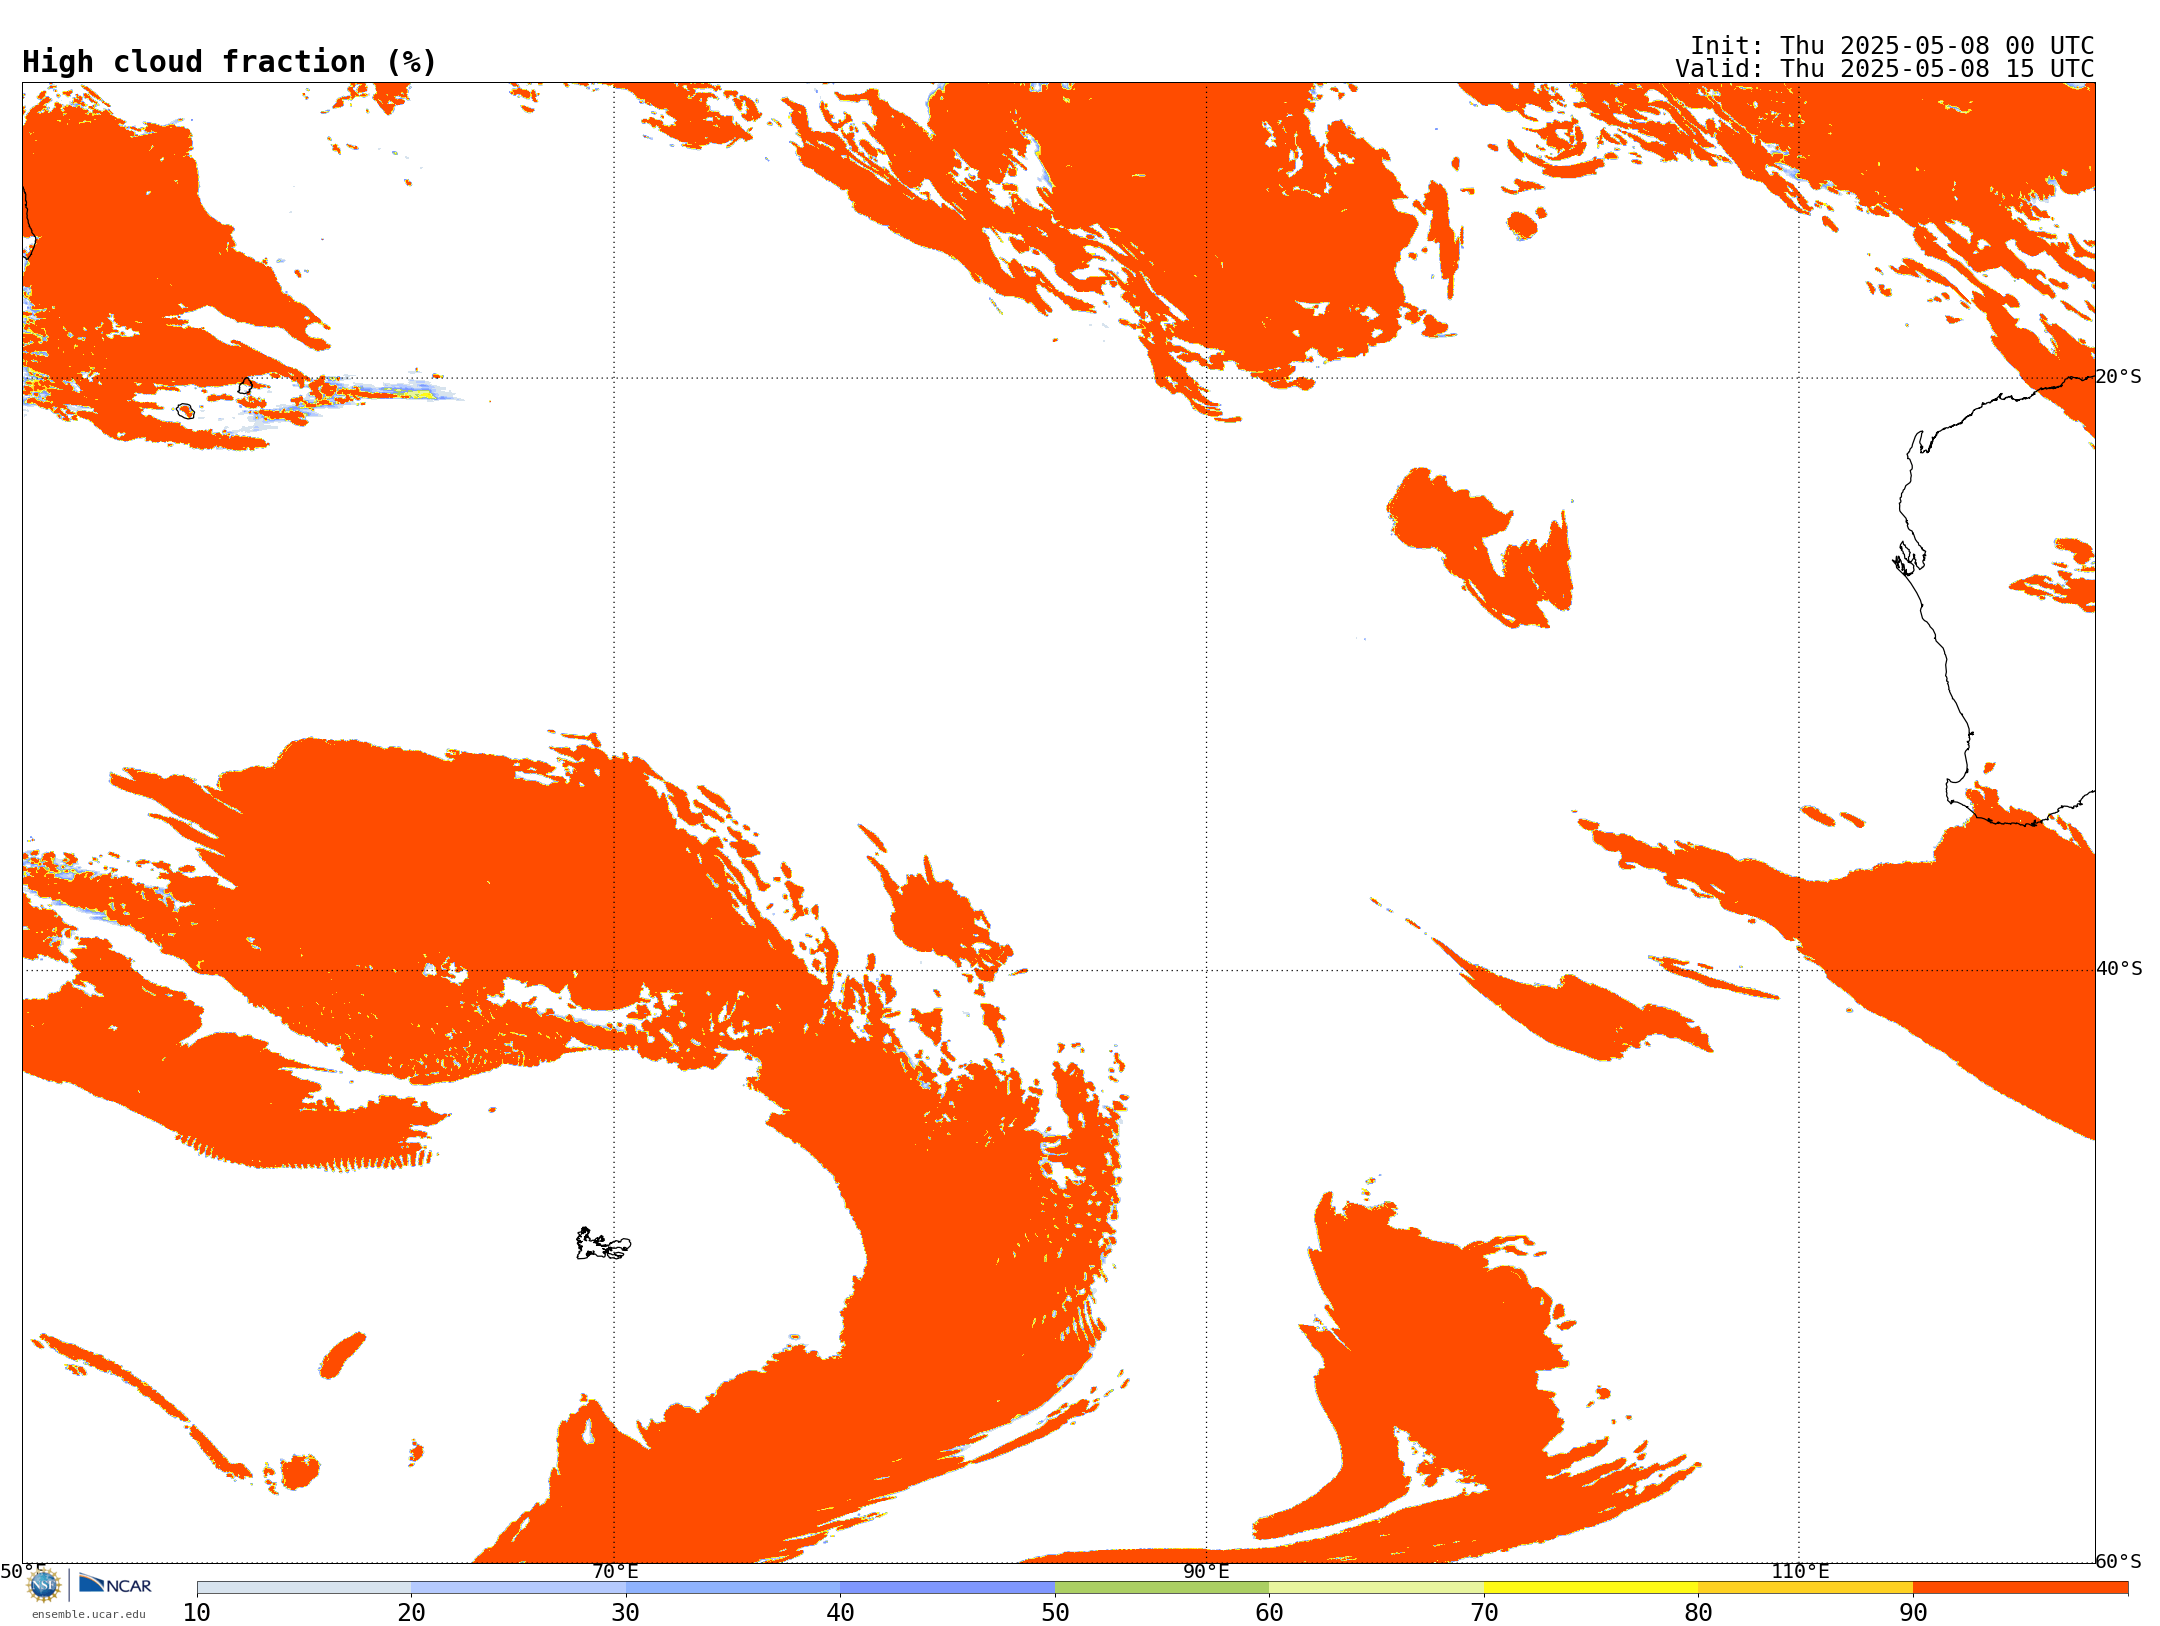This screenshot has height=1626, width=2160.
Task: Click the 70-80 yellow colorbar segment
Action: [1591, 1588]
